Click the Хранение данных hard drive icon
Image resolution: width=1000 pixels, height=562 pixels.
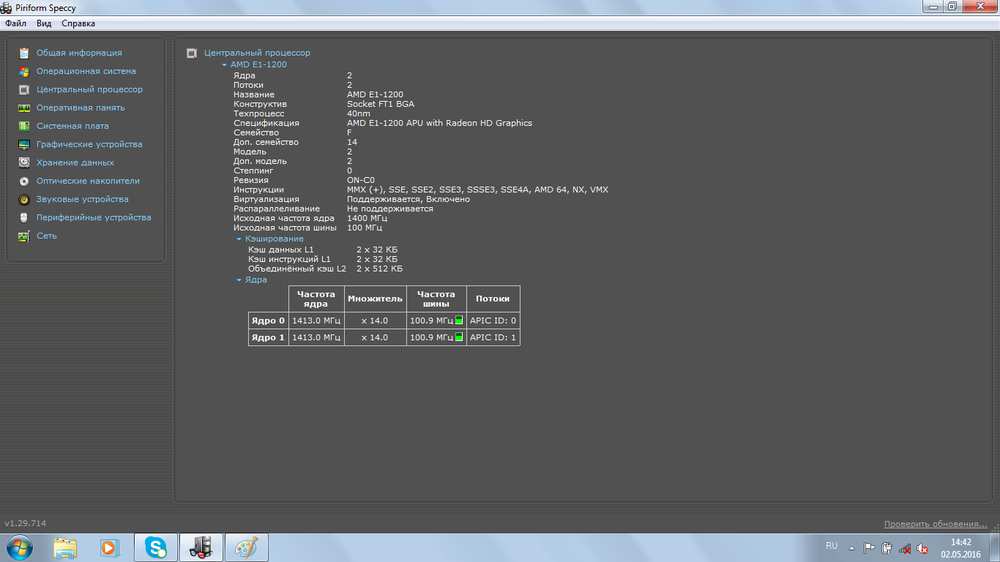[x=24, y=163]
